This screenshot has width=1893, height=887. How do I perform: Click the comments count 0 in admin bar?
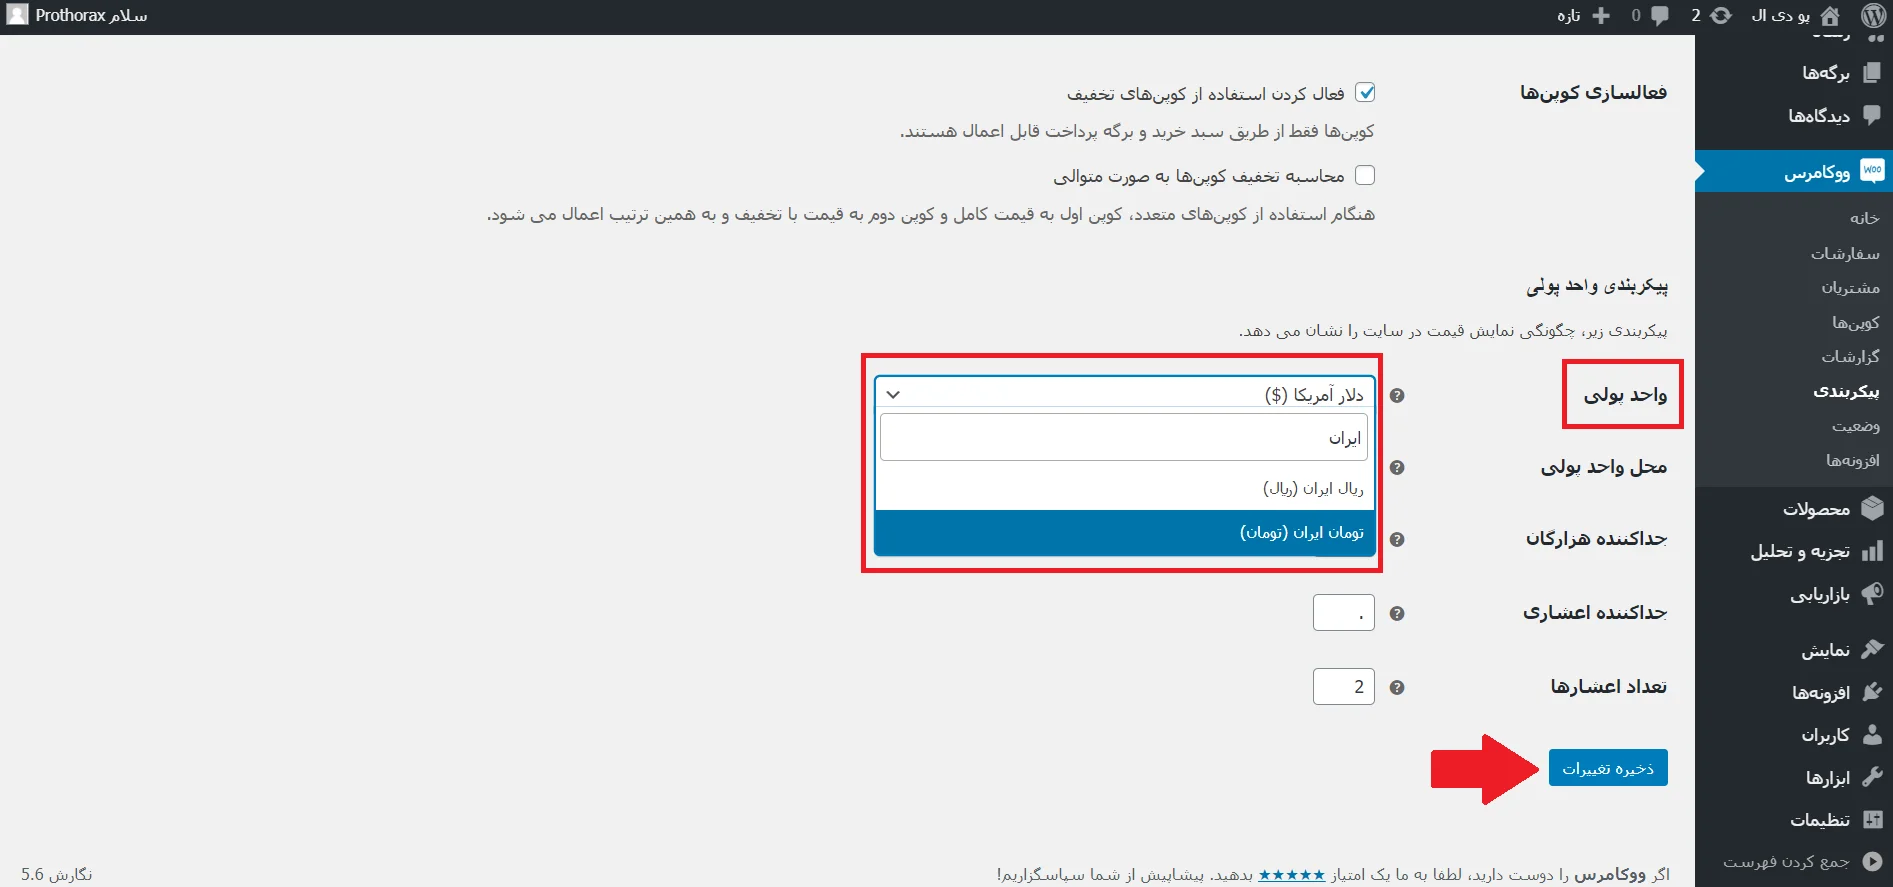coord(1636,16)
